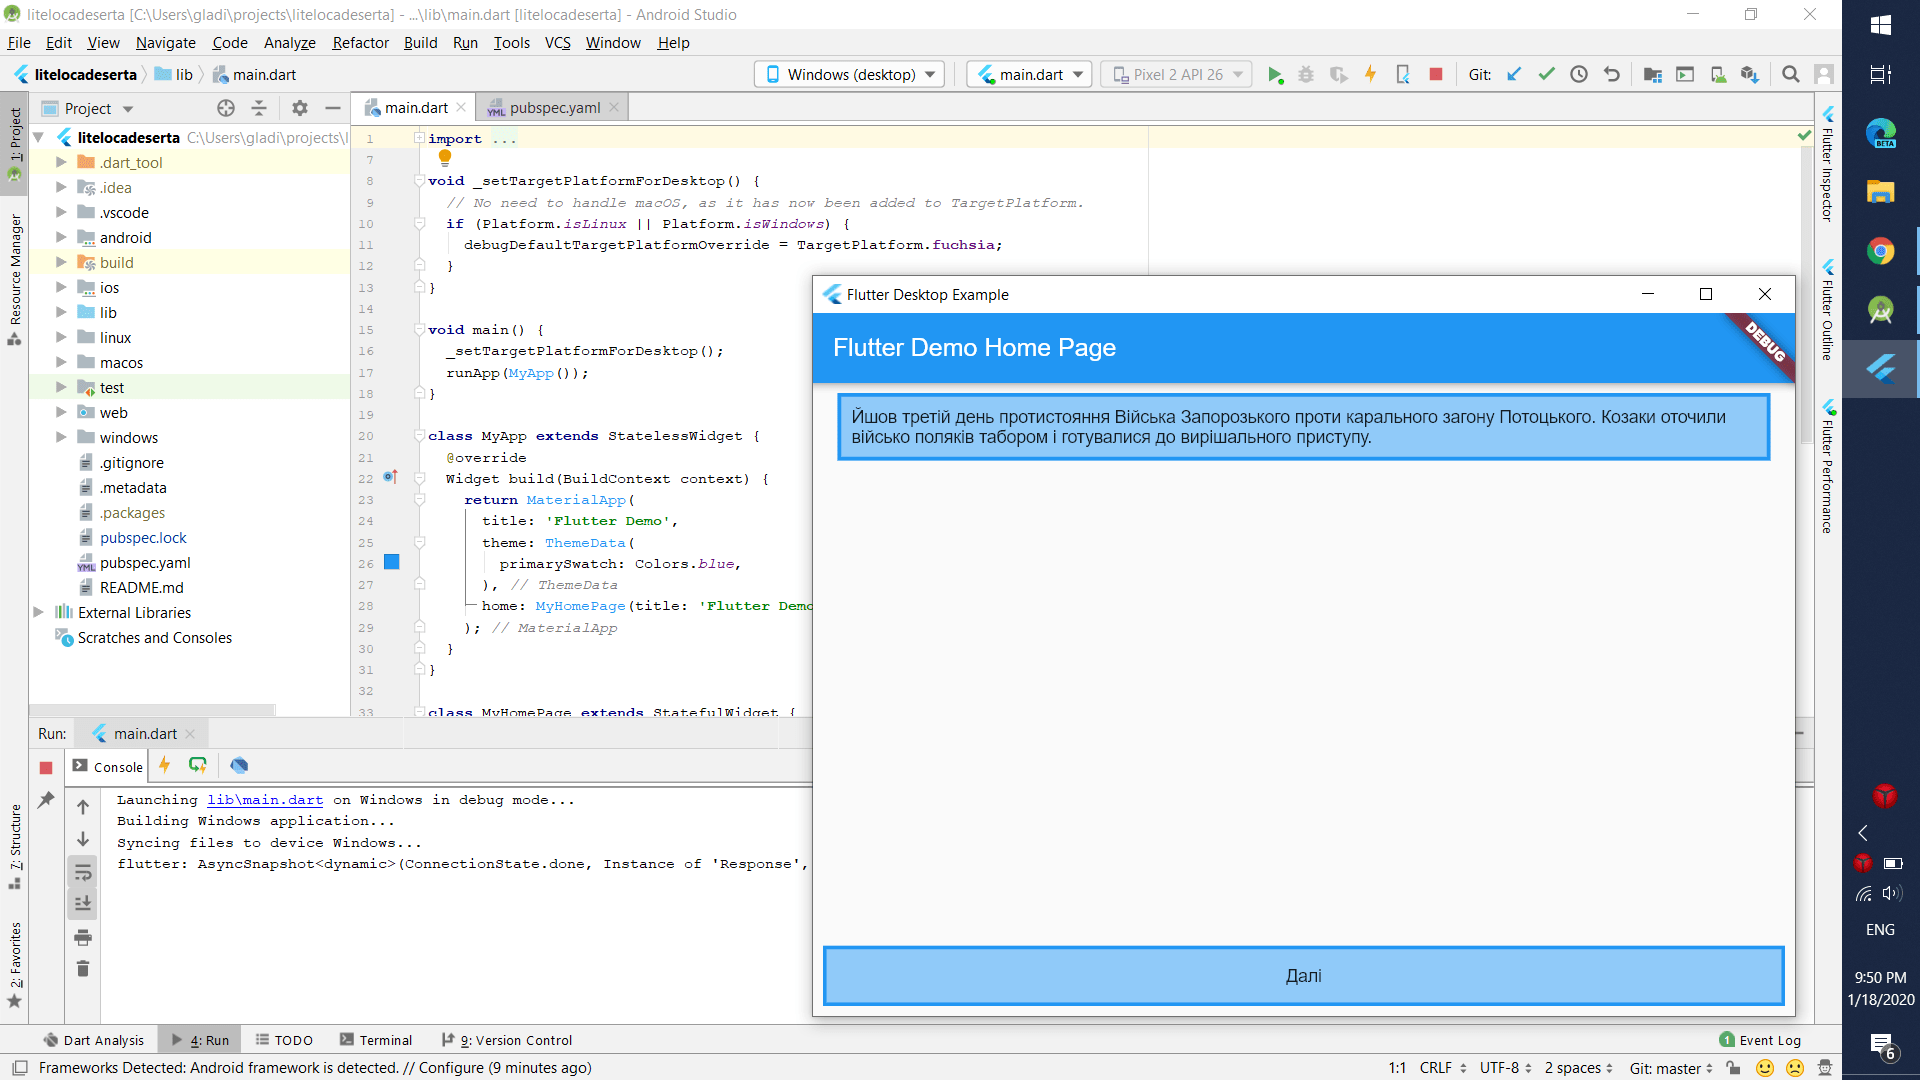Image resolution: width=1920 pixels, height=1080 pixels.
Task: Clear console output with trash icon
Action: (83, 968)
